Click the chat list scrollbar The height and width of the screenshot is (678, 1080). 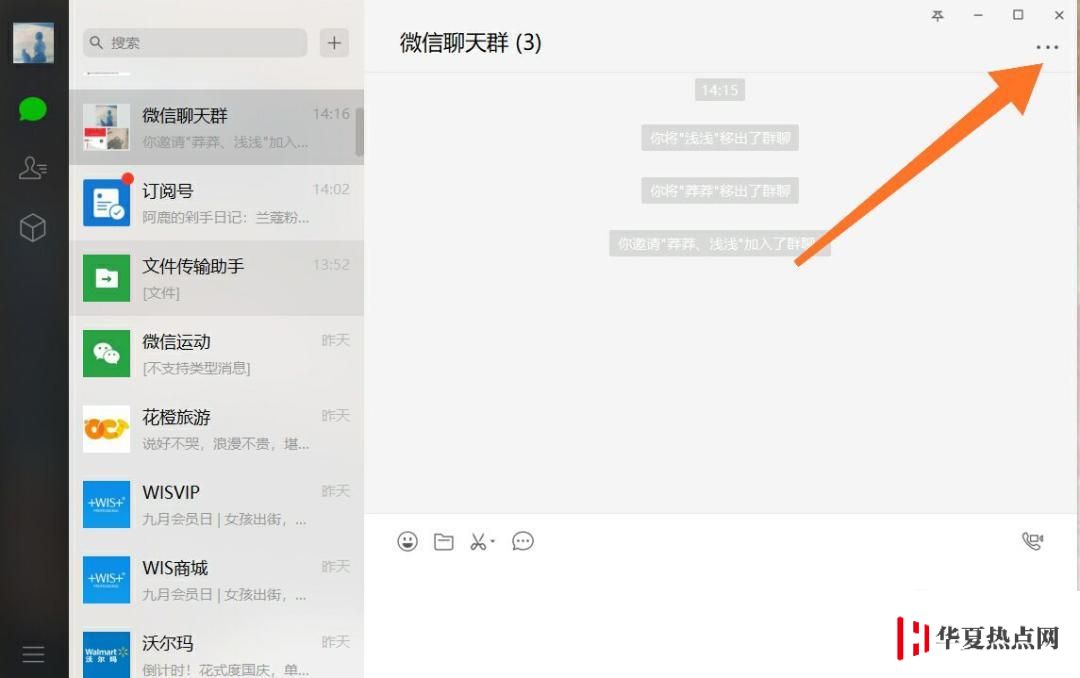click(x=360, y=132)
